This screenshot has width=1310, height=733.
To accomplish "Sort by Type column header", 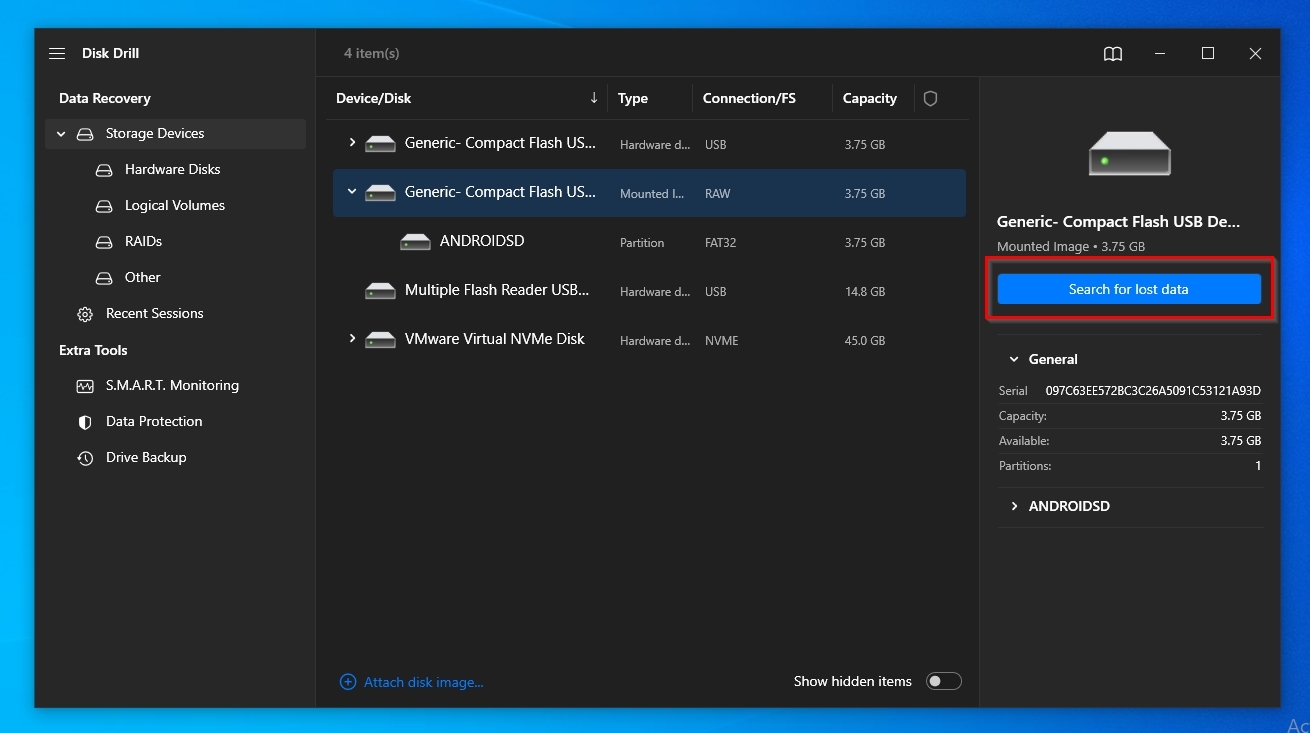I will pos(633,98).
